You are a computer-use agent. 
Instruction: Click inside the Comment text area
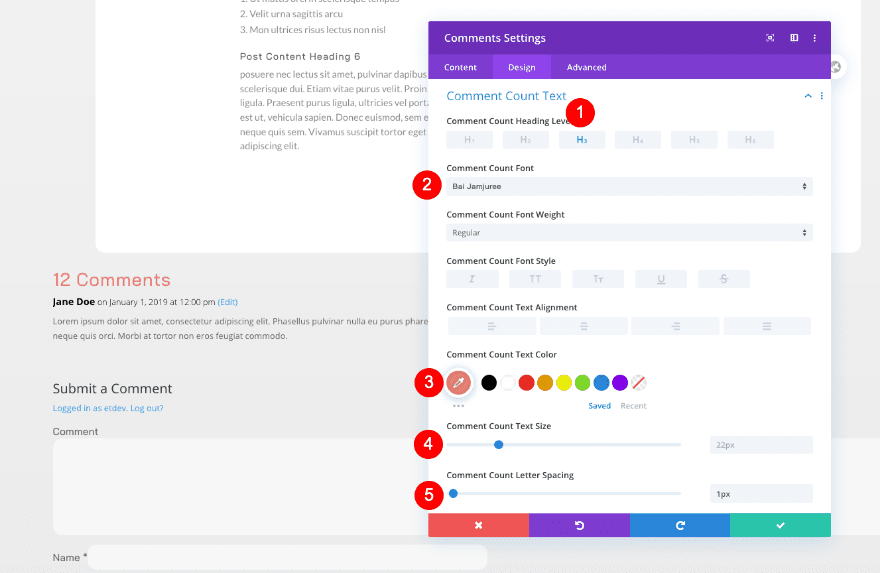coord(240,487)
